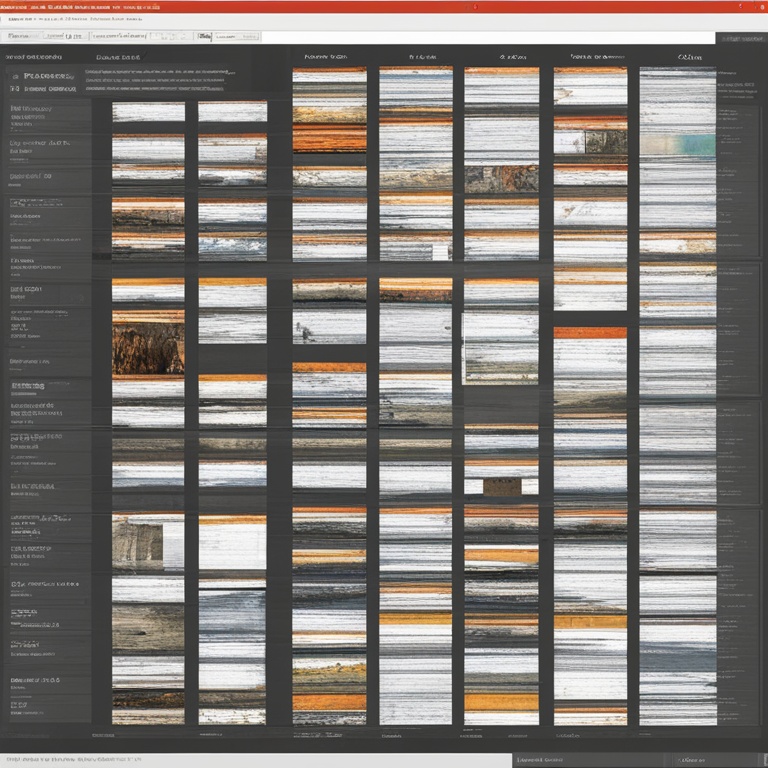Click the small icon beside the toolbar input field
Screen dimensions: 768x768
tap(204, 36)
